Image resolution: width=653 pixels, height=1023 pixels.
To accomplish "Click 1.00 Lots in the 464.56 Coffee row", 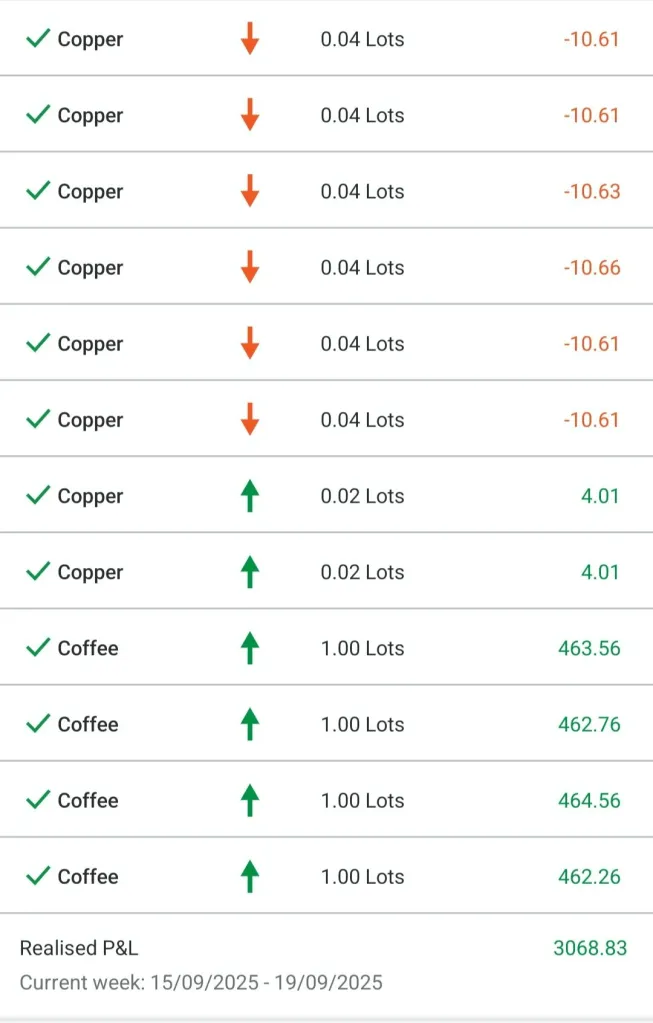I will click(x=362, y=800).
